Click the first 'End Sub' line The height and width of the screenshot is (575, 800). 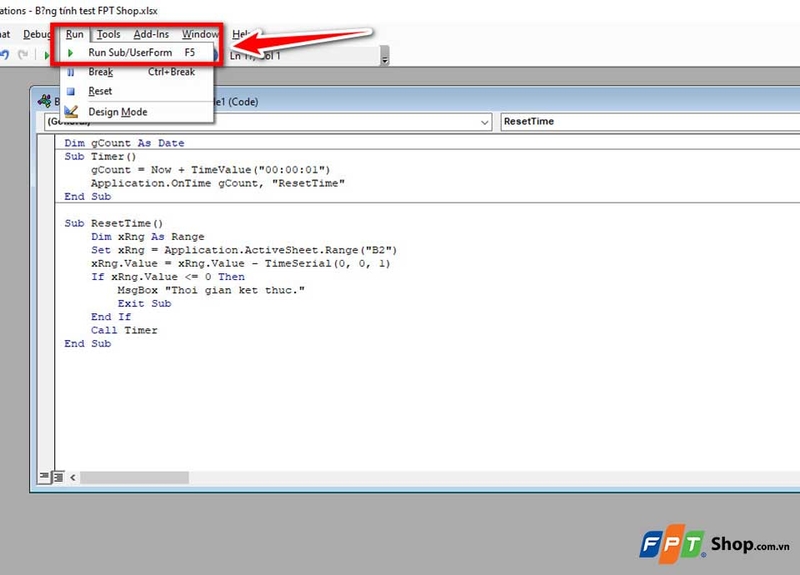pyautogui.click(x=87, y=196)
